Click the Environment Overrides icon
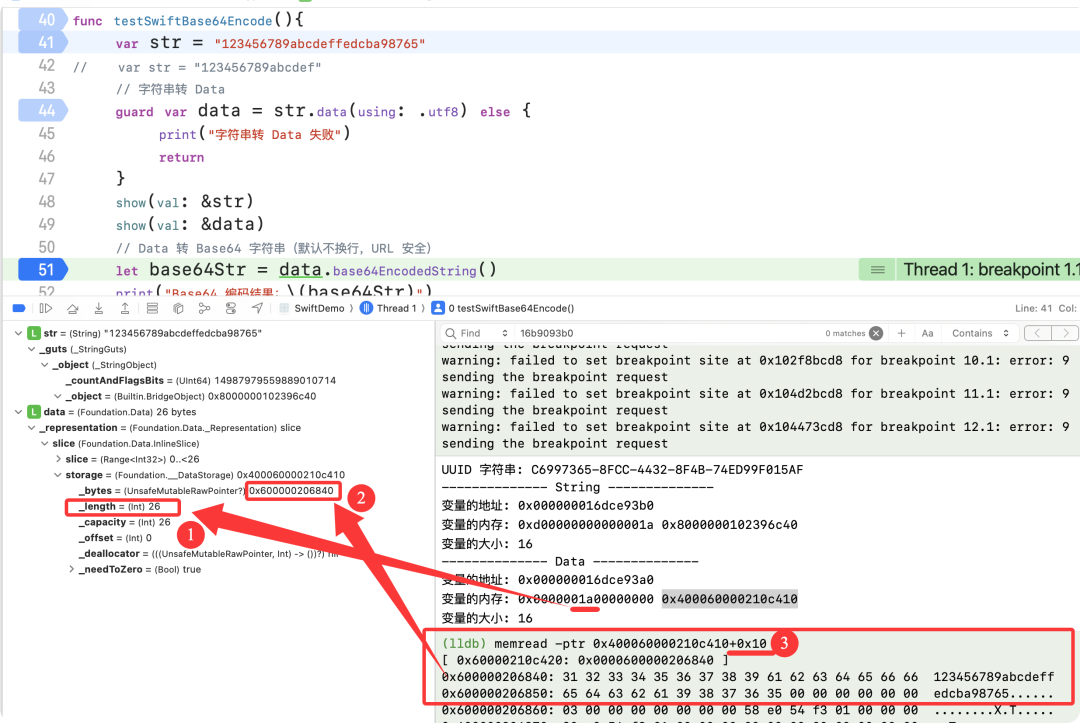The image size is (1080, 723). pyautogui.click(x=231, y=308)
